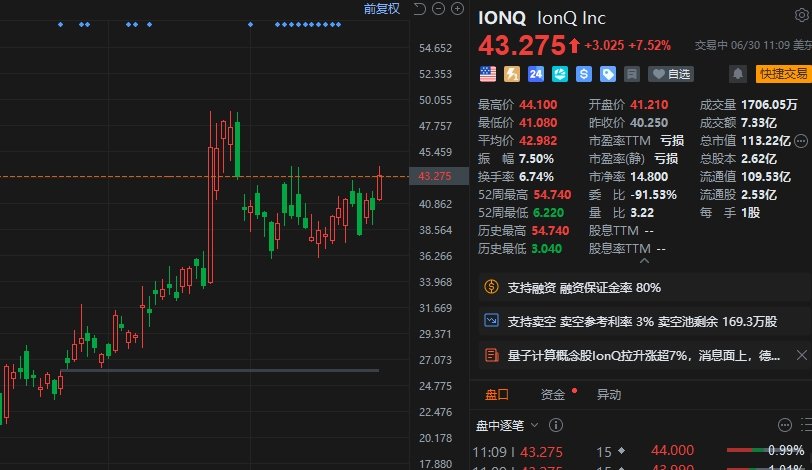Click the blue dollar sign icon
This screenshot has height=470, width=812.
[x=584, y=74]
